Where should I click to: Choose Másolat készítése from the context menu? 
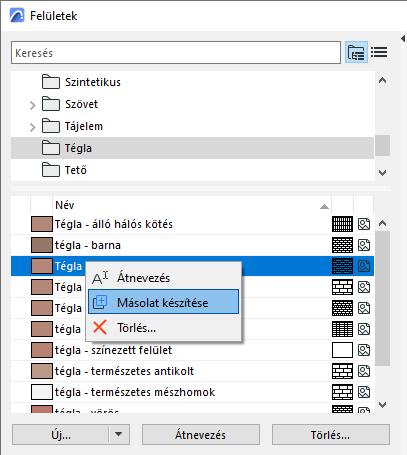pyautogui.click(x=163, y=302)
